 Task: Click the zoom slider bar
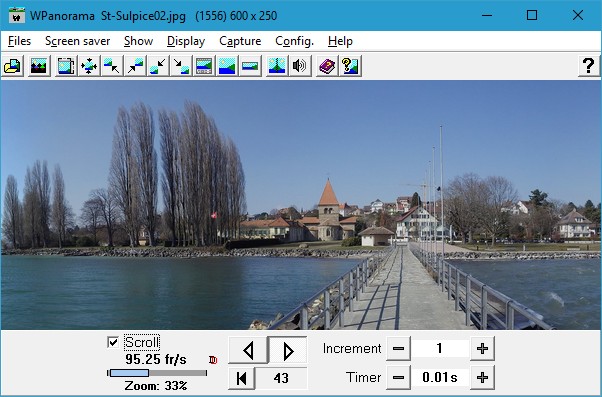tap(157, 373)
